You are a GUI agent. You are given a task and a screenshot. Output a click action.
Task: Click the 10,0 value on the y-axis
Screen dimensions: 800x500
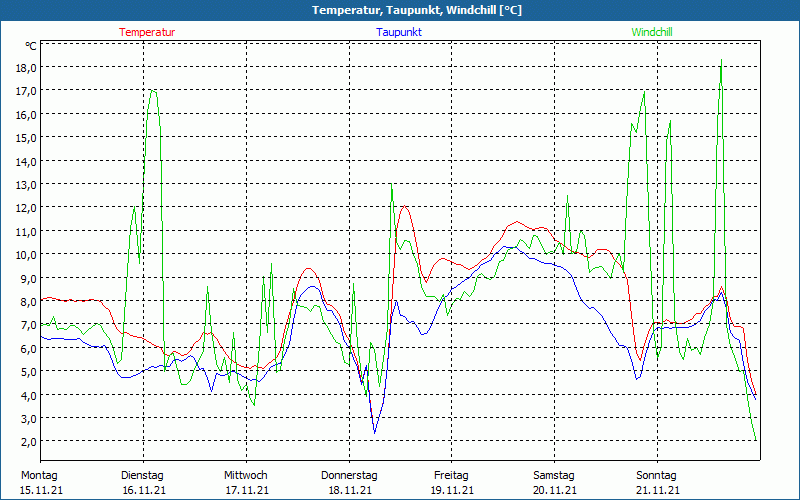click(x=27, y=254)
